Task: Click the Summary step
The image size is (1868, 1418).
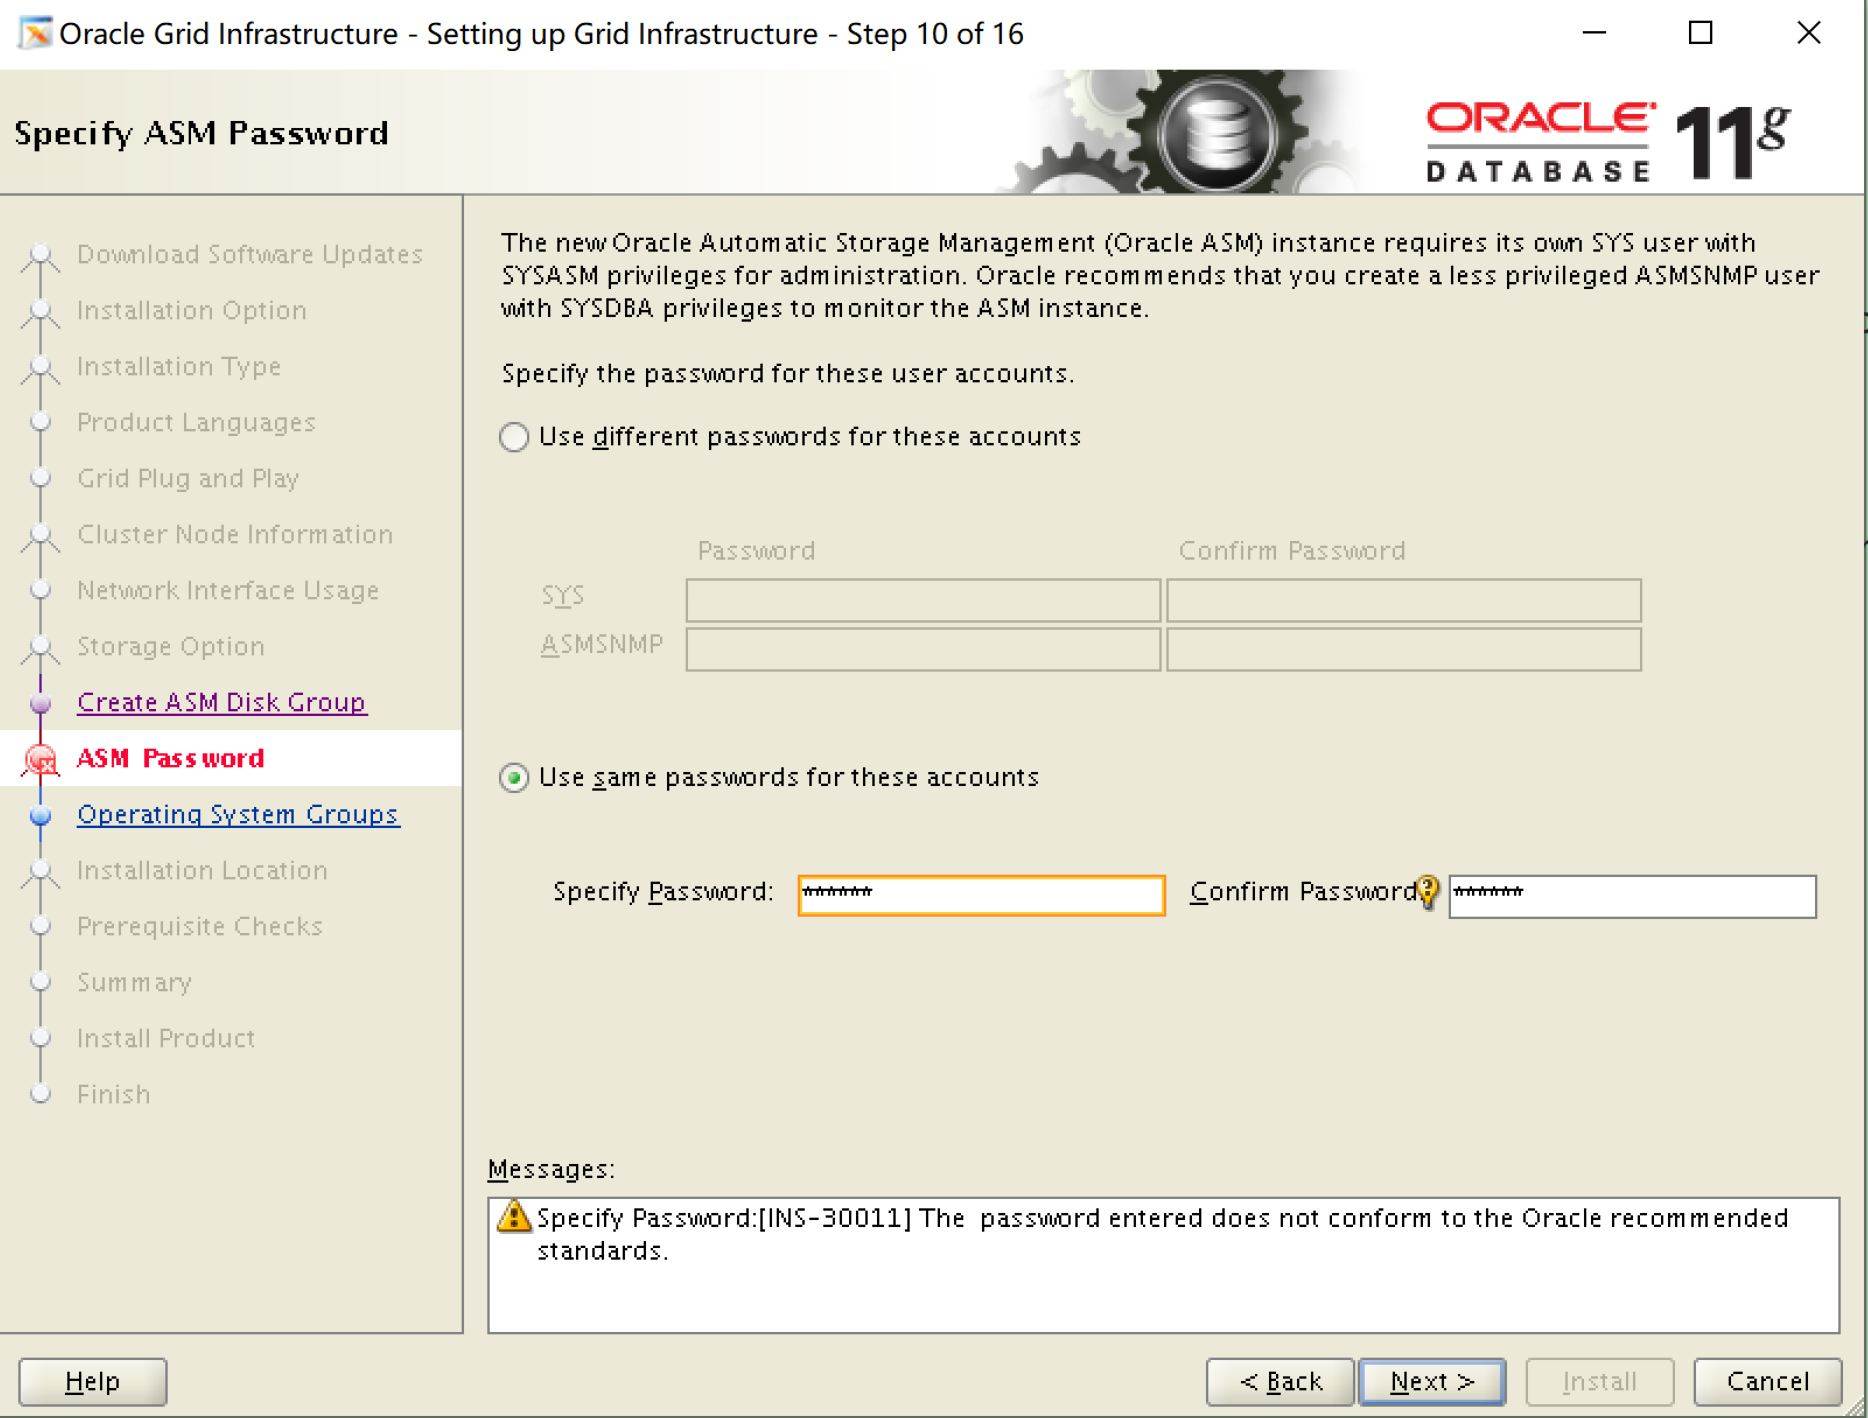Action: 134,982
